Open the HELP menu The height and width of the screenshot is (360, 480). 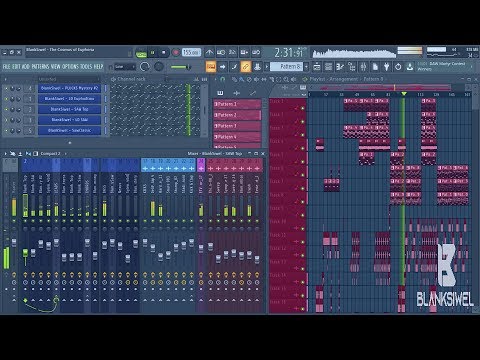coord(98,67)
